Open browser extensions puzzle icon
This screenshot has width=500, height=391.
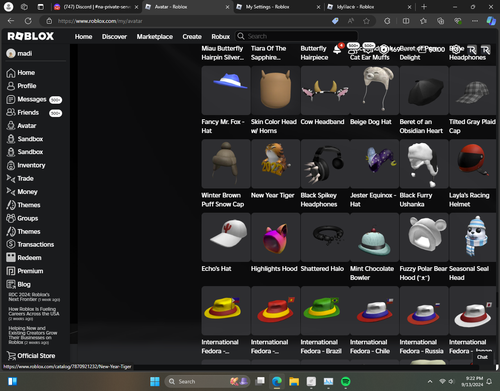click(387, 21)
